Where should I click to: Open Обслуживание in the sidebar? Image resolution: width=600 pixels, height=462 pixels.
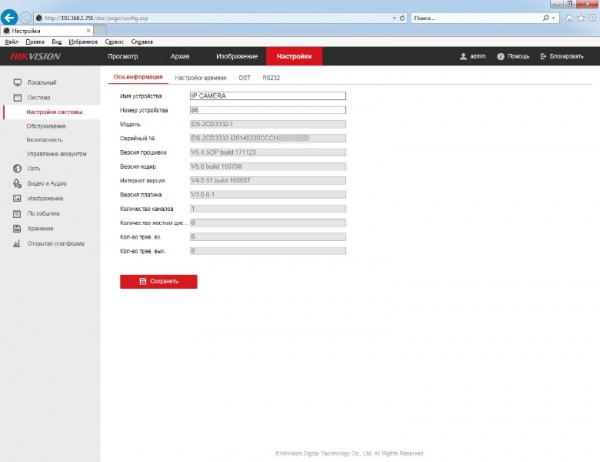click(46, 126)
